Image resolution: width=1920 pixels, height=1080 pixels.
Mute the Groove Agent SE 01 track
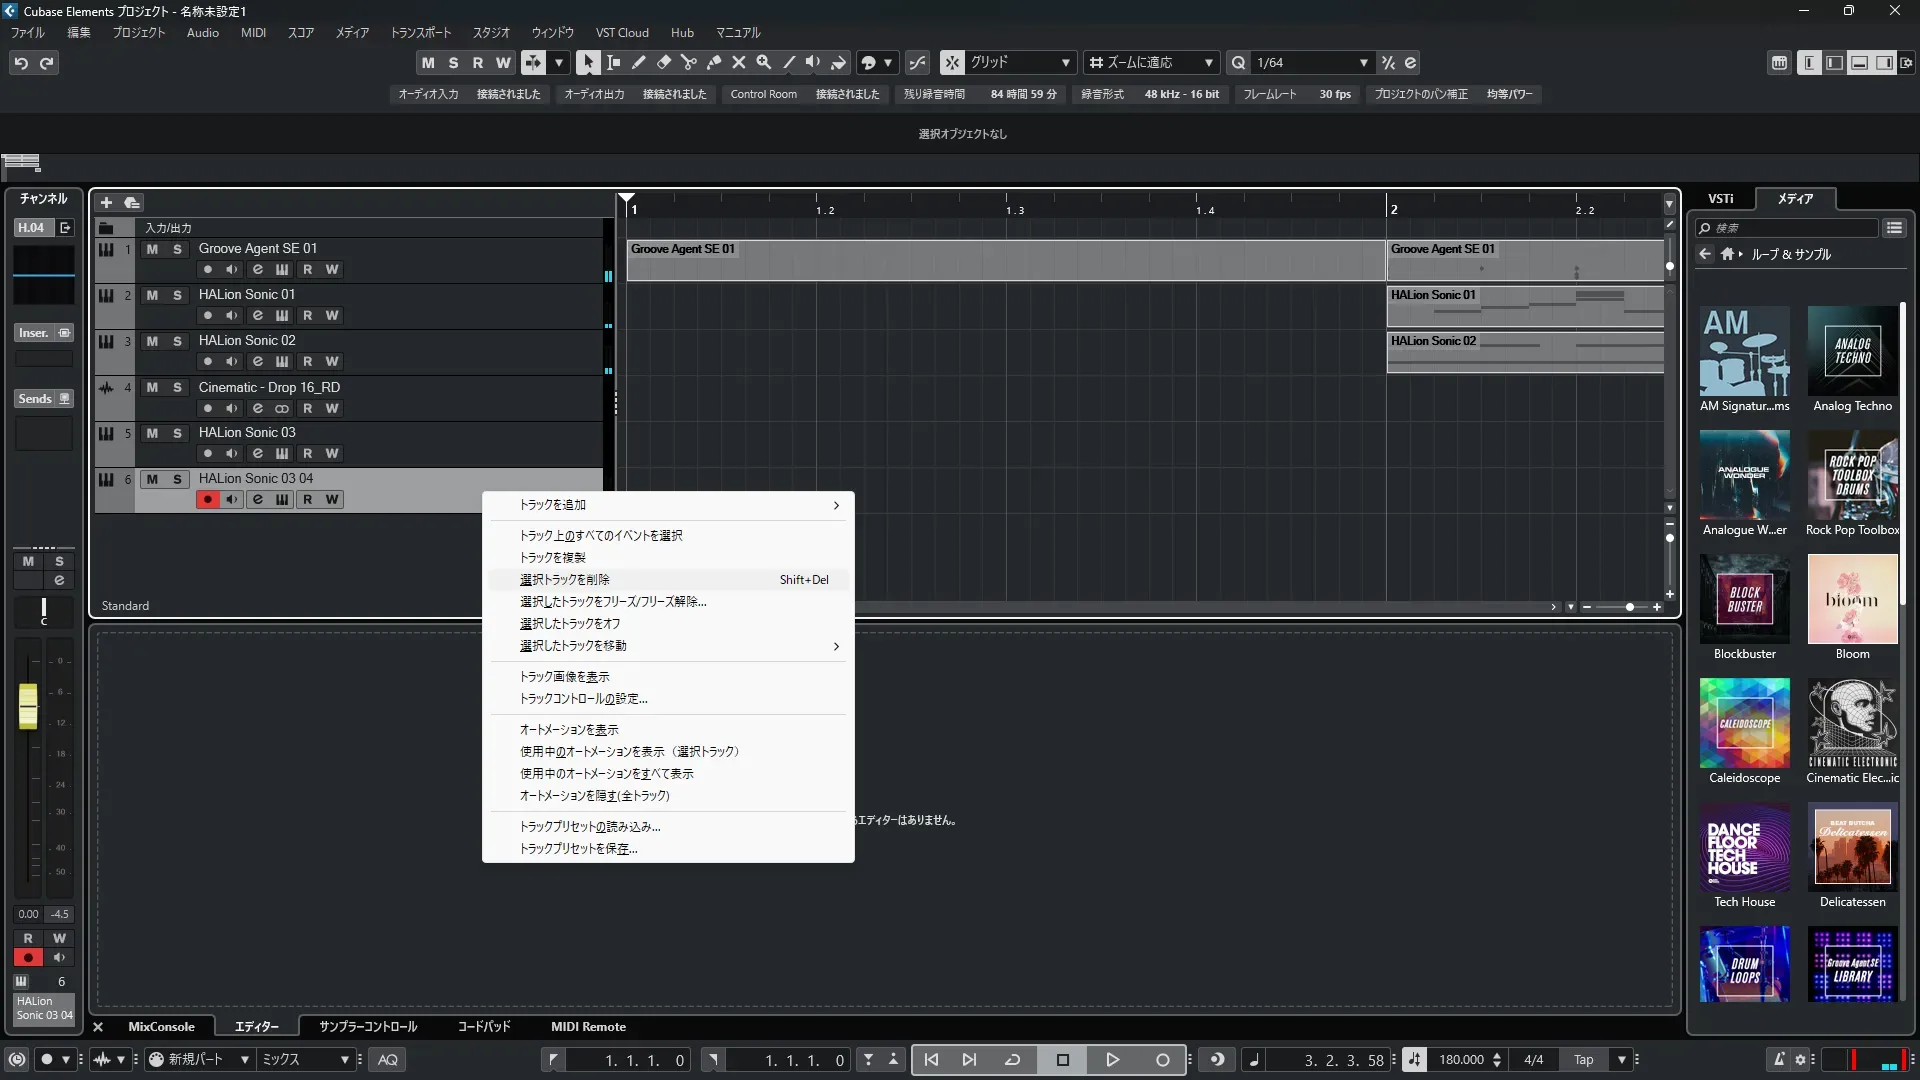pyautogui.click(x=152, y=249)
